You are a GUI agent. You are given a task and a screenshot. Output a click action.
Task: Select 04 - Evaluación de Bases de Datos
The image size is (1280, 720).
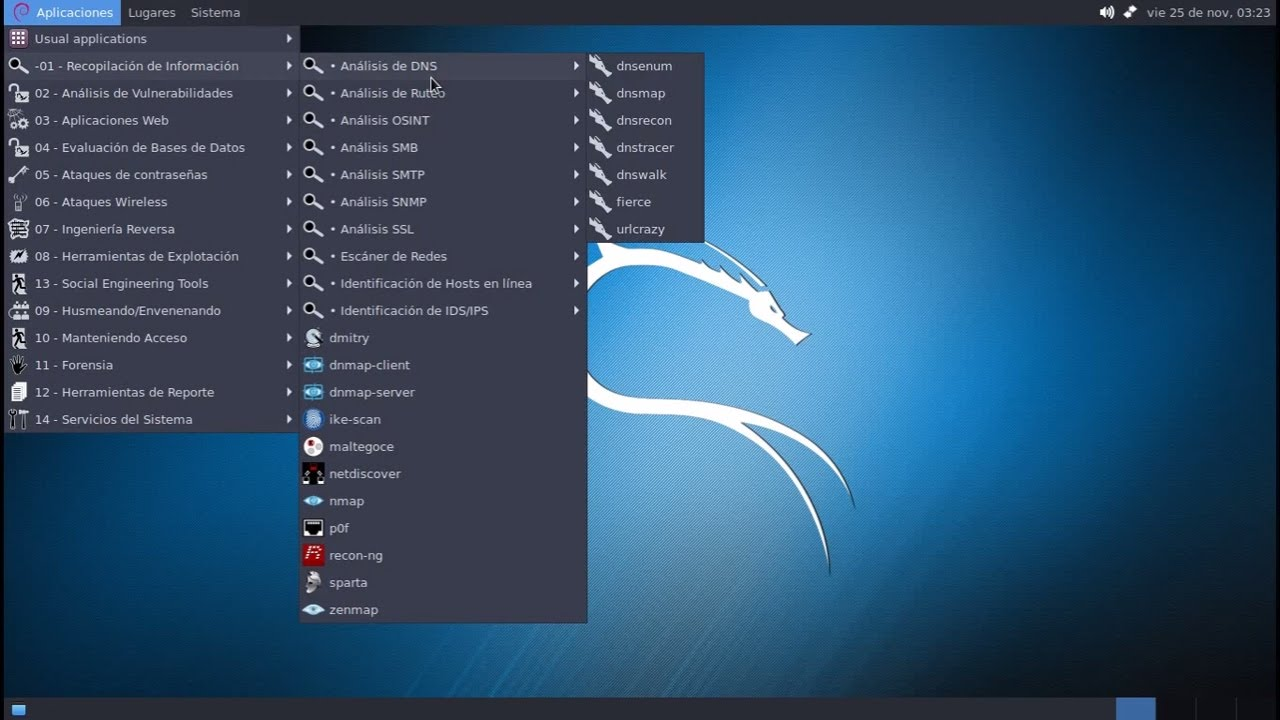tap(151, 147)
